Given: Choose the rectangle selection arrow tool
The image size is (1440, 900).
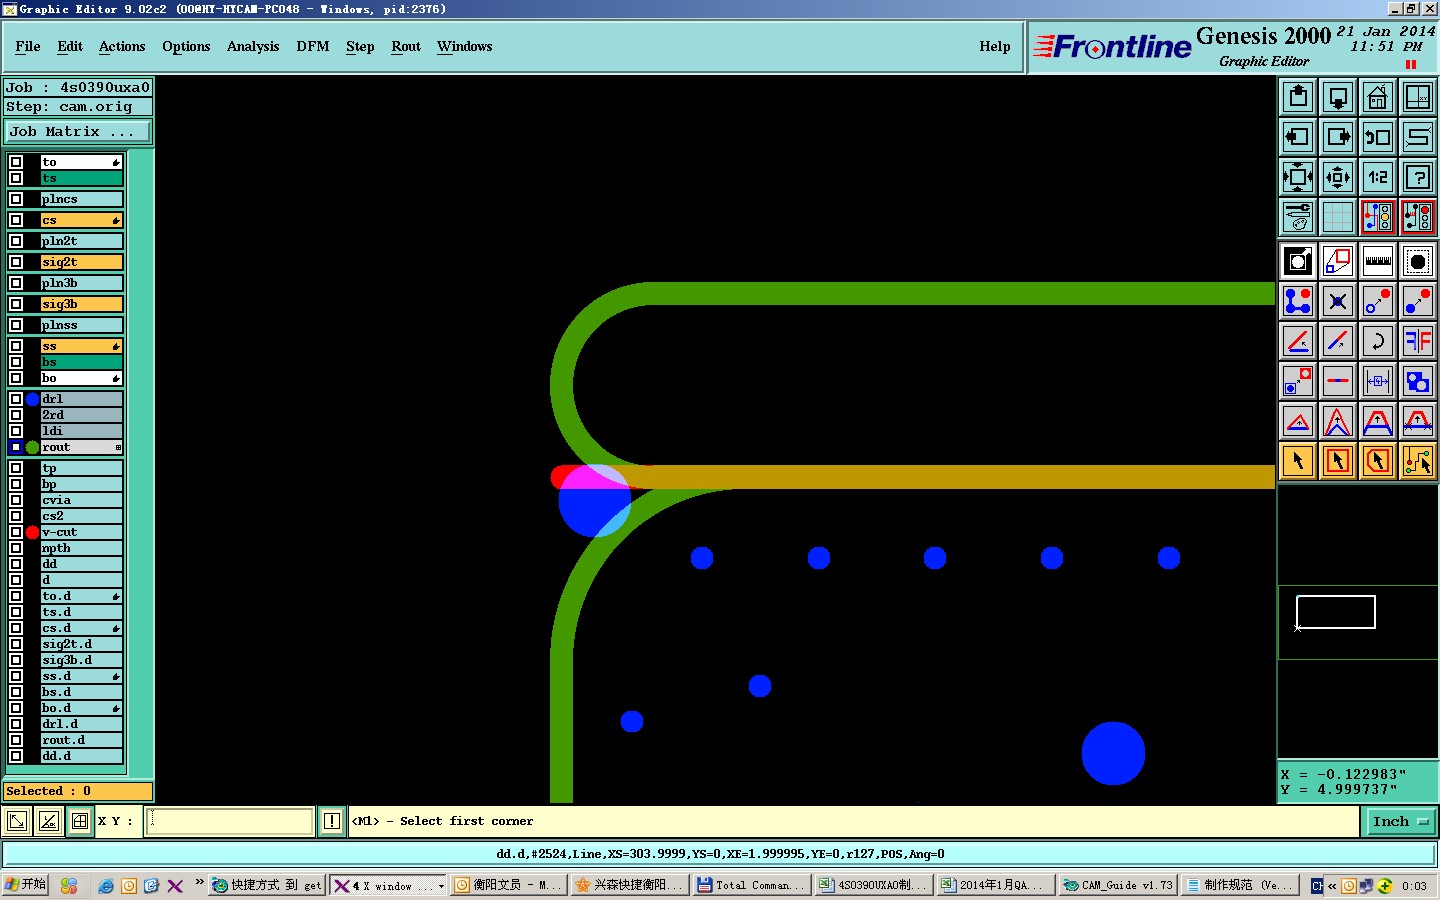Looking at the screenshot, I should click(x=1338, y=461).
